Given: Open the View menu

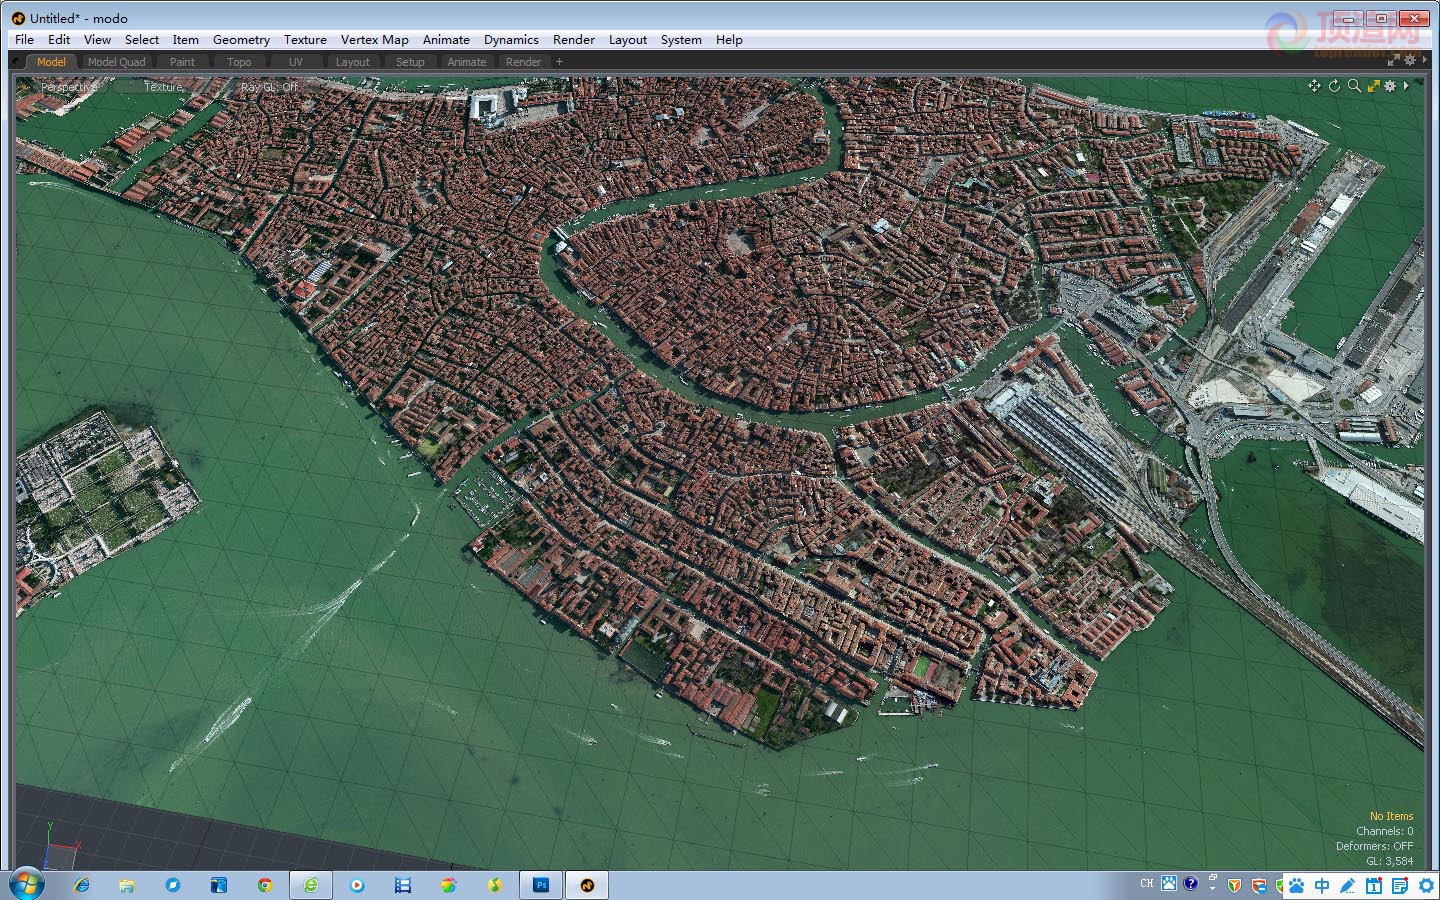Looking at the screenshot, I should point(97,40).
